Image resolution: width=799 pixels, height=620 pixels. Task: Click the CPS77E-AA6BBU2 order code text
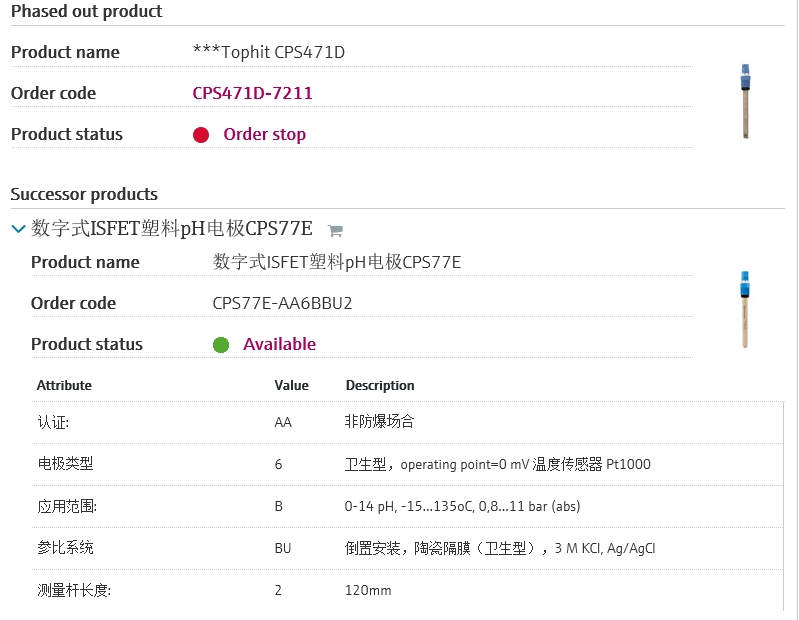point(282,303)
